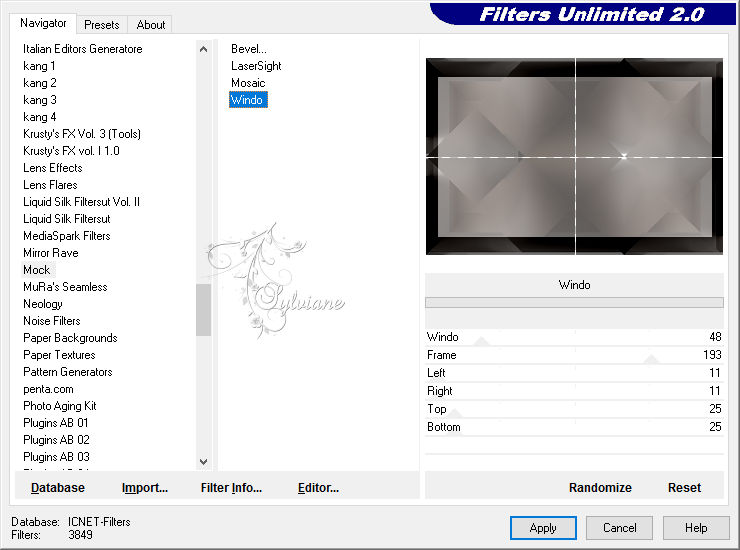The image size is (740, 550).
Task: Select MuRa's Seamless category
Action: pos(65,287)
